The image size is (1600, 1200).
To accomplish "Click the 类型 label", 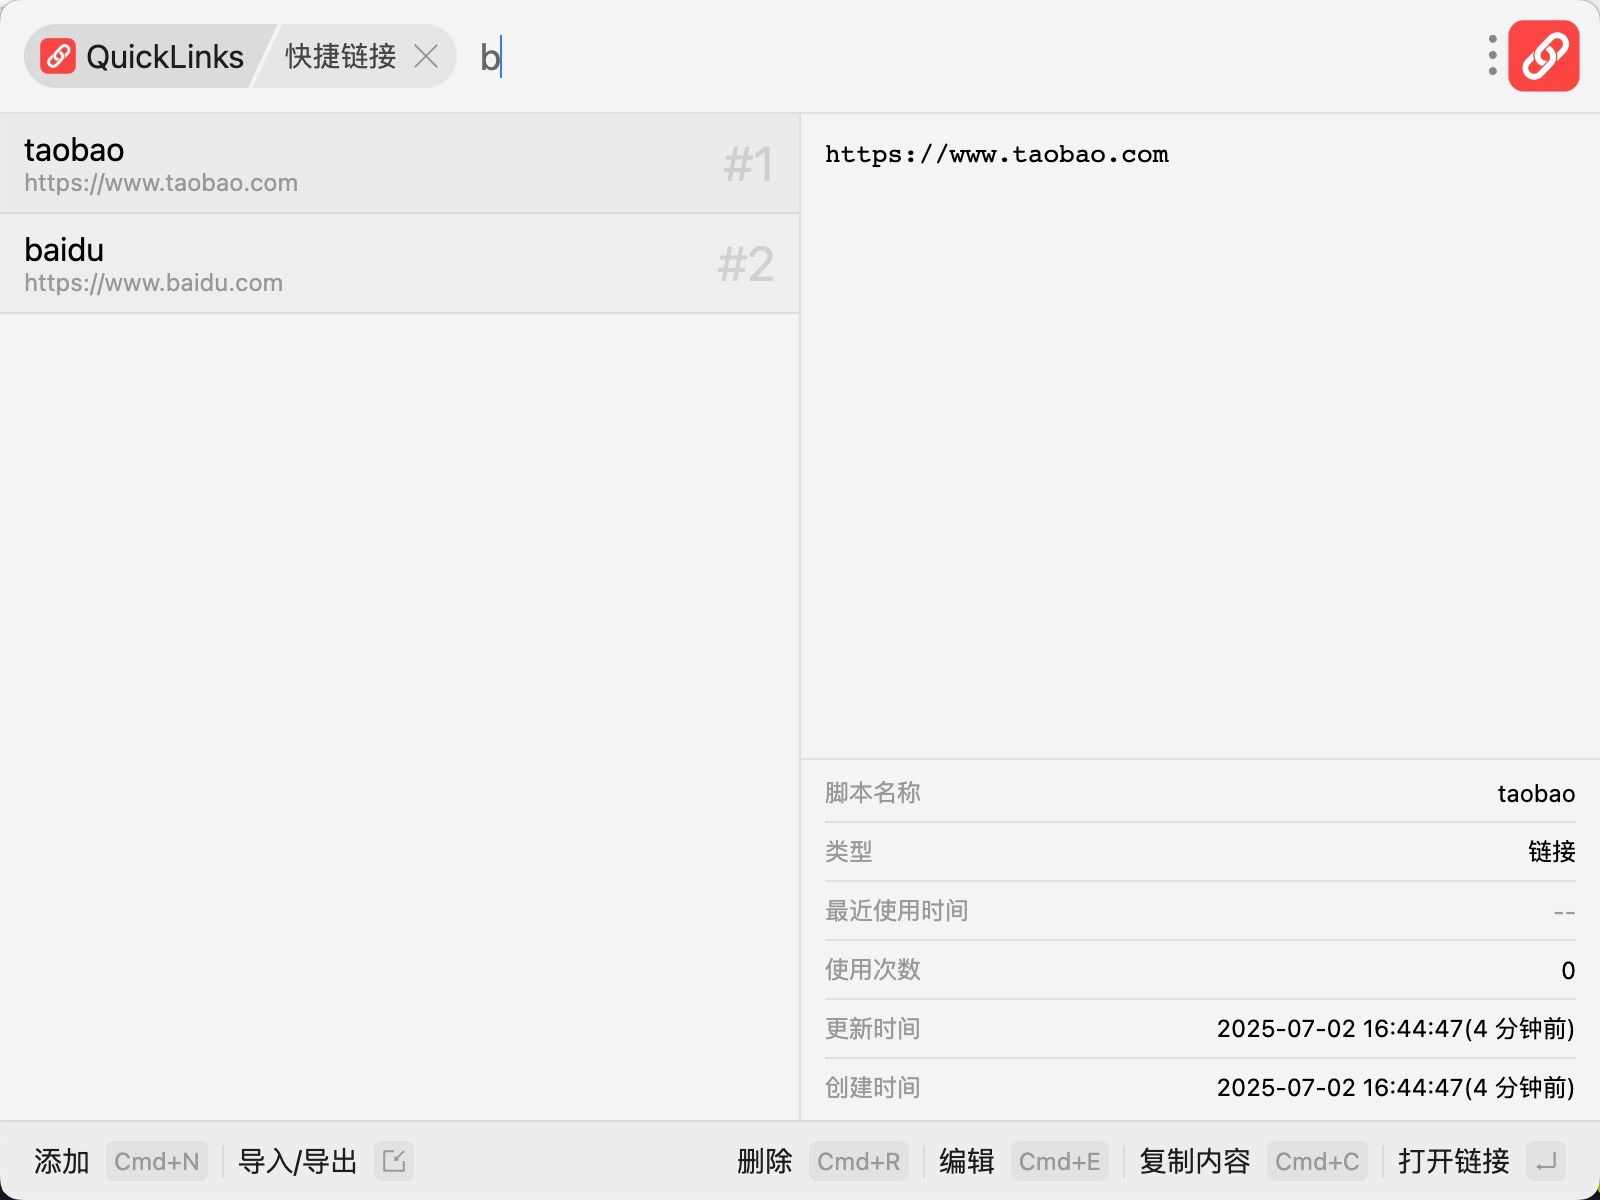I will (849, 852).
